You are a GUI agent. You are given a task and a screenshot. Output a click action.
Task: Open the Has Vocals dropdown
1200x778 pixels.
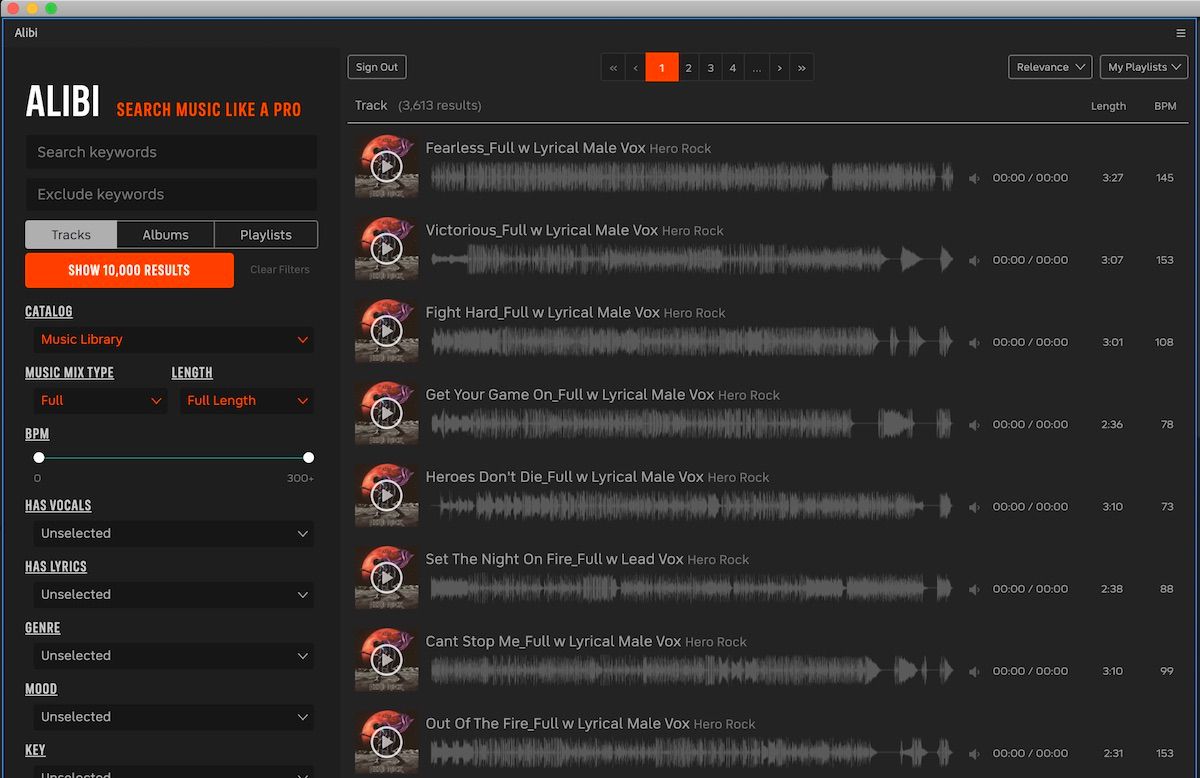click(172, 533)
